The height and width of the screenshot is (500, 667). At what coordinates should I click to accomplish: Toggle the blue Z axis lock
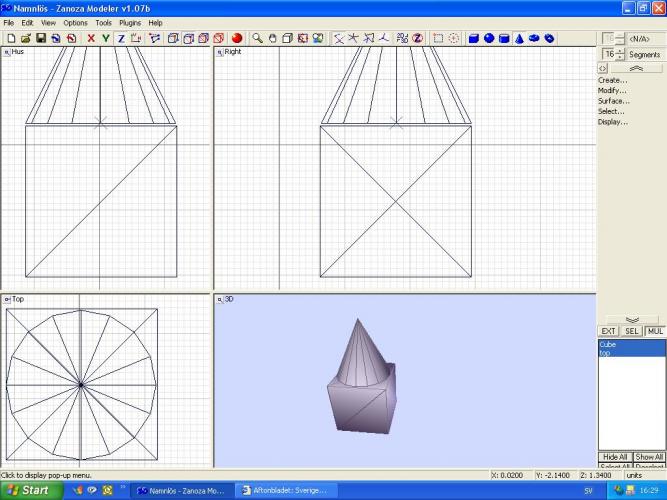coord(121,38)
